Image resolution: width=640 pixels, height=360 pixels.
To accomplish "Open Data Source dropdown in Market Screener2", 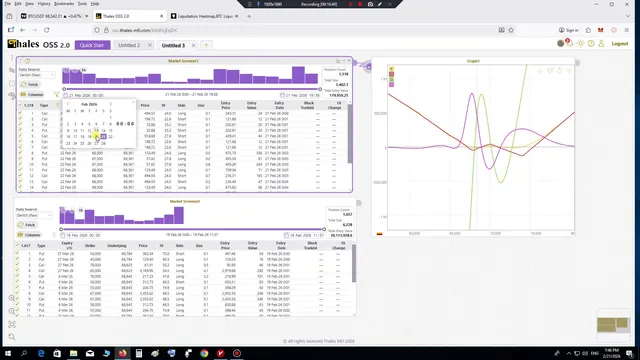I will (x=34, y=215).
